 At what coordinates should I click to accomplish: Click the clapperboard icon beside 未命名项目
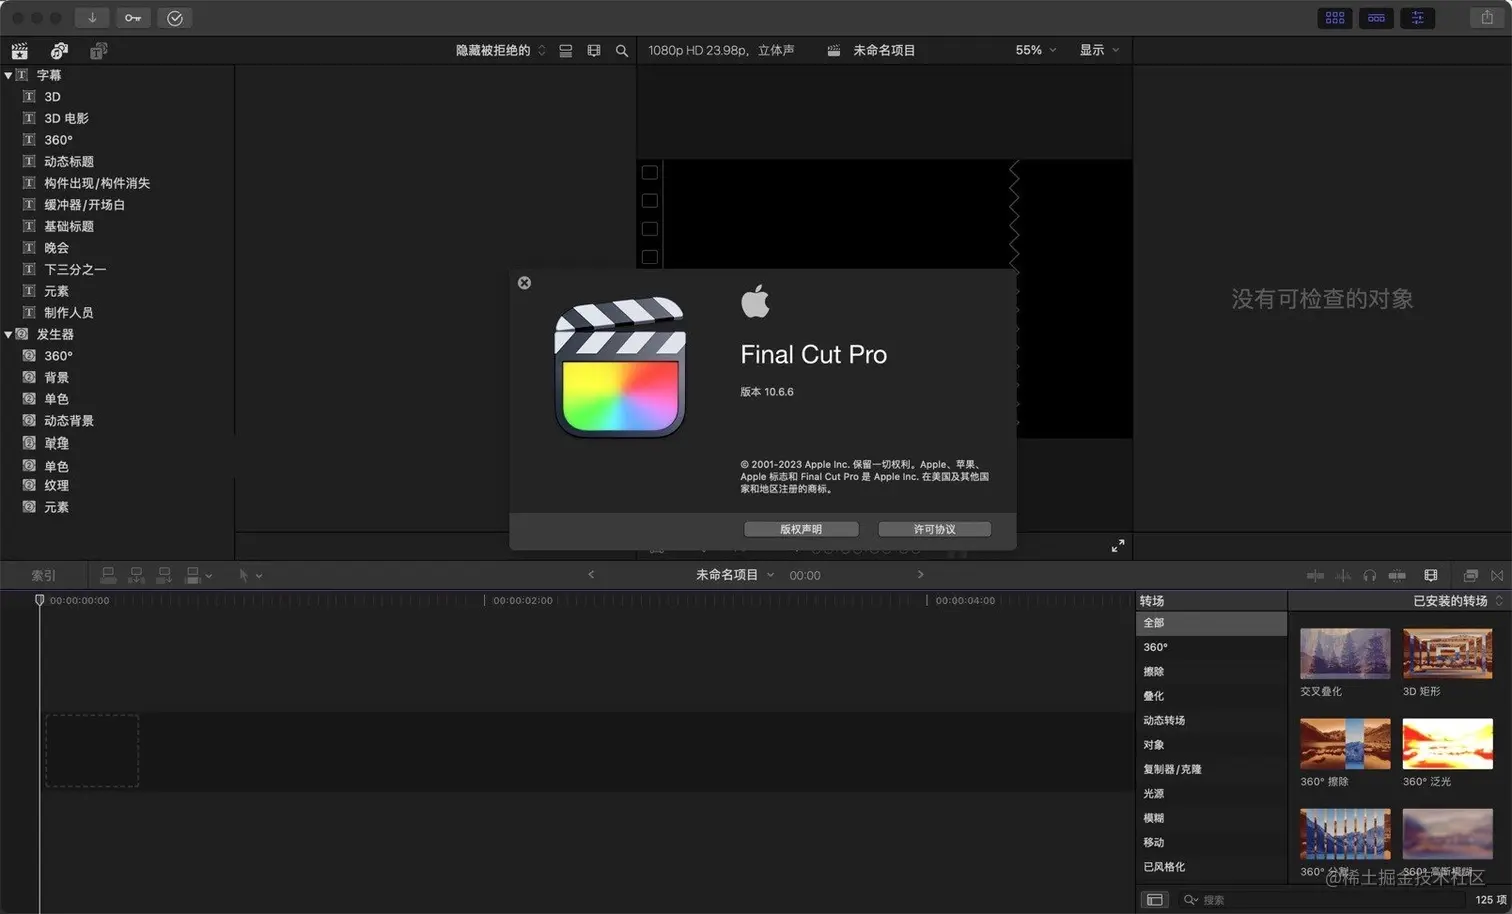[833, 50]
